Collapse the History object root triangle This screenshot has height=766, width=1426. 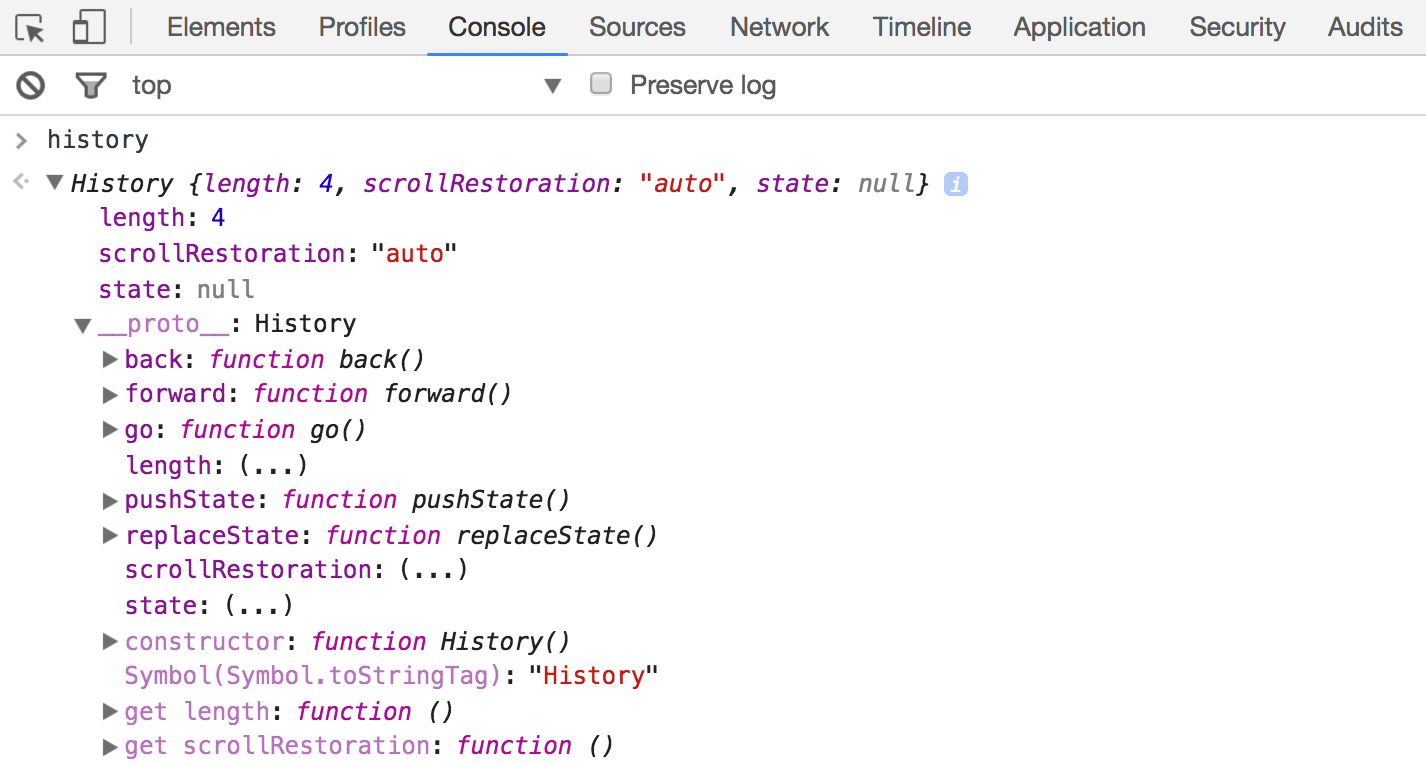(55, 184)
